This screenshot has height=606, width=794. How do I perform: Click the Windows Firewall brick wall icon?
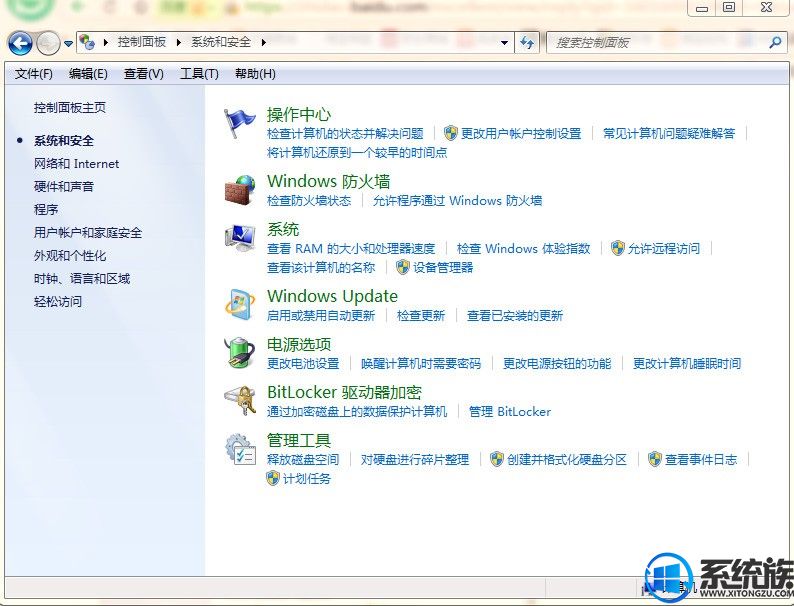(x=240, y=190)
